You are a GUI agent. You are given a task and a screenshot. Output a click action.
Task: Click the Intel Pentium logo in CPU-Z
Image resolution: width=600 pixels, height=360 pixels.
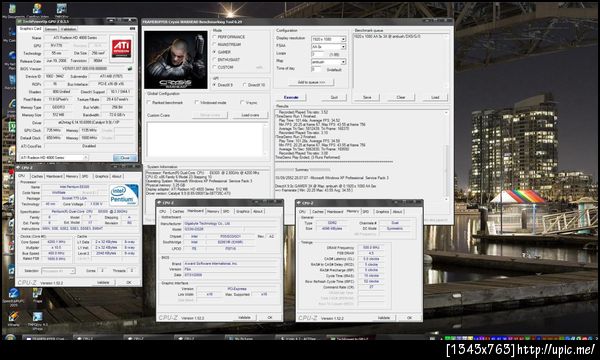pos(124,195)
